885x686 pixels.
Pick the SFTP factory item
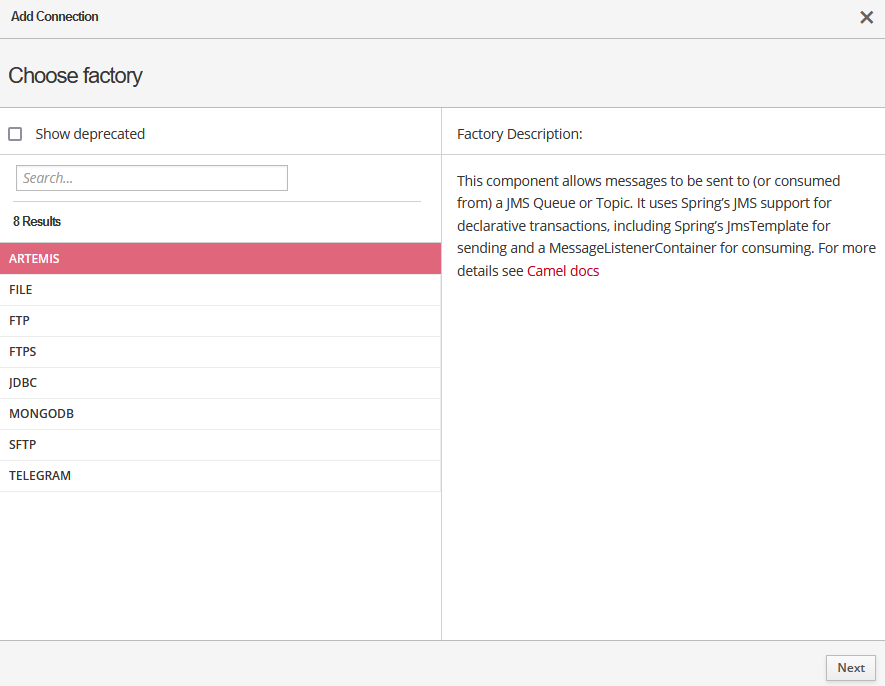pyautogui.click(x=220, y=445)
